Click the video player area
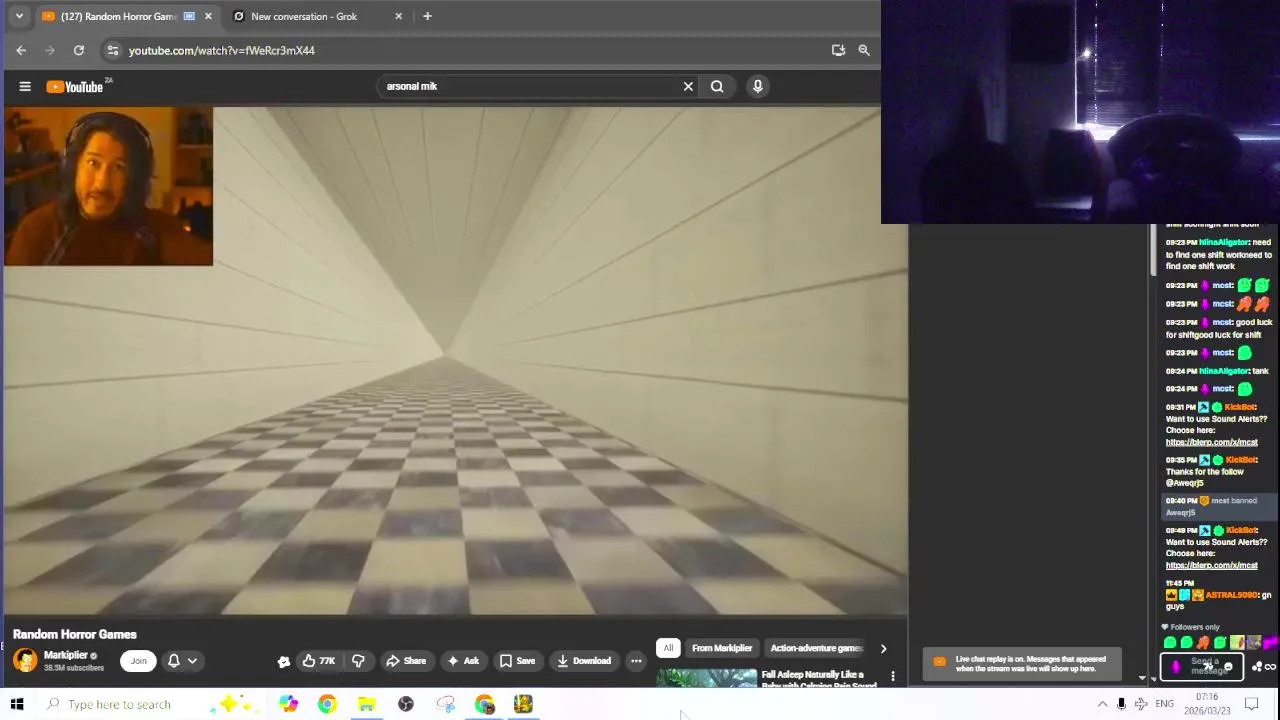 tap(456, 361)
